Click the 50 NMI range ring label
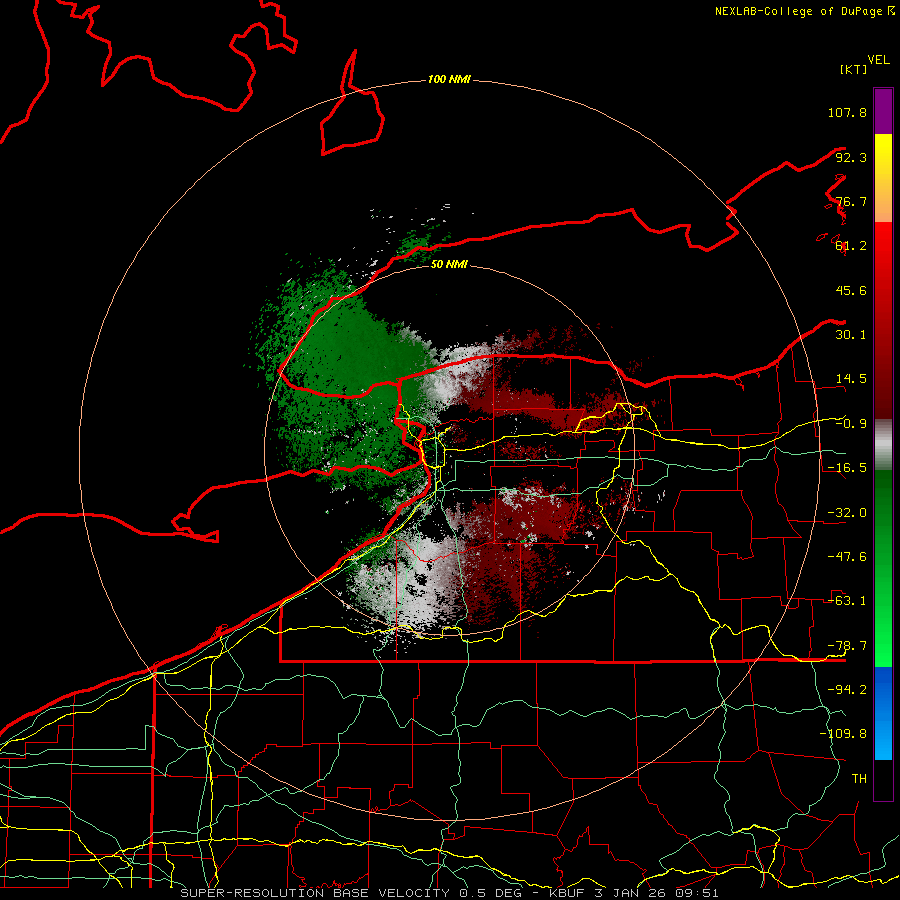 449,264
